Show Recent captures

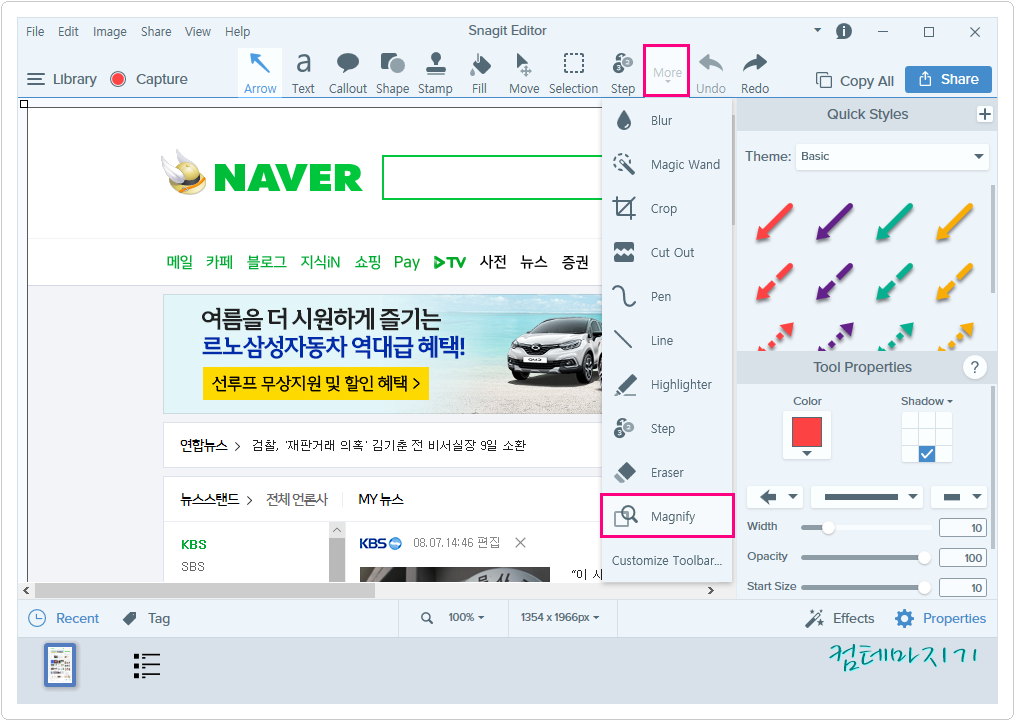tap(64, 618)
